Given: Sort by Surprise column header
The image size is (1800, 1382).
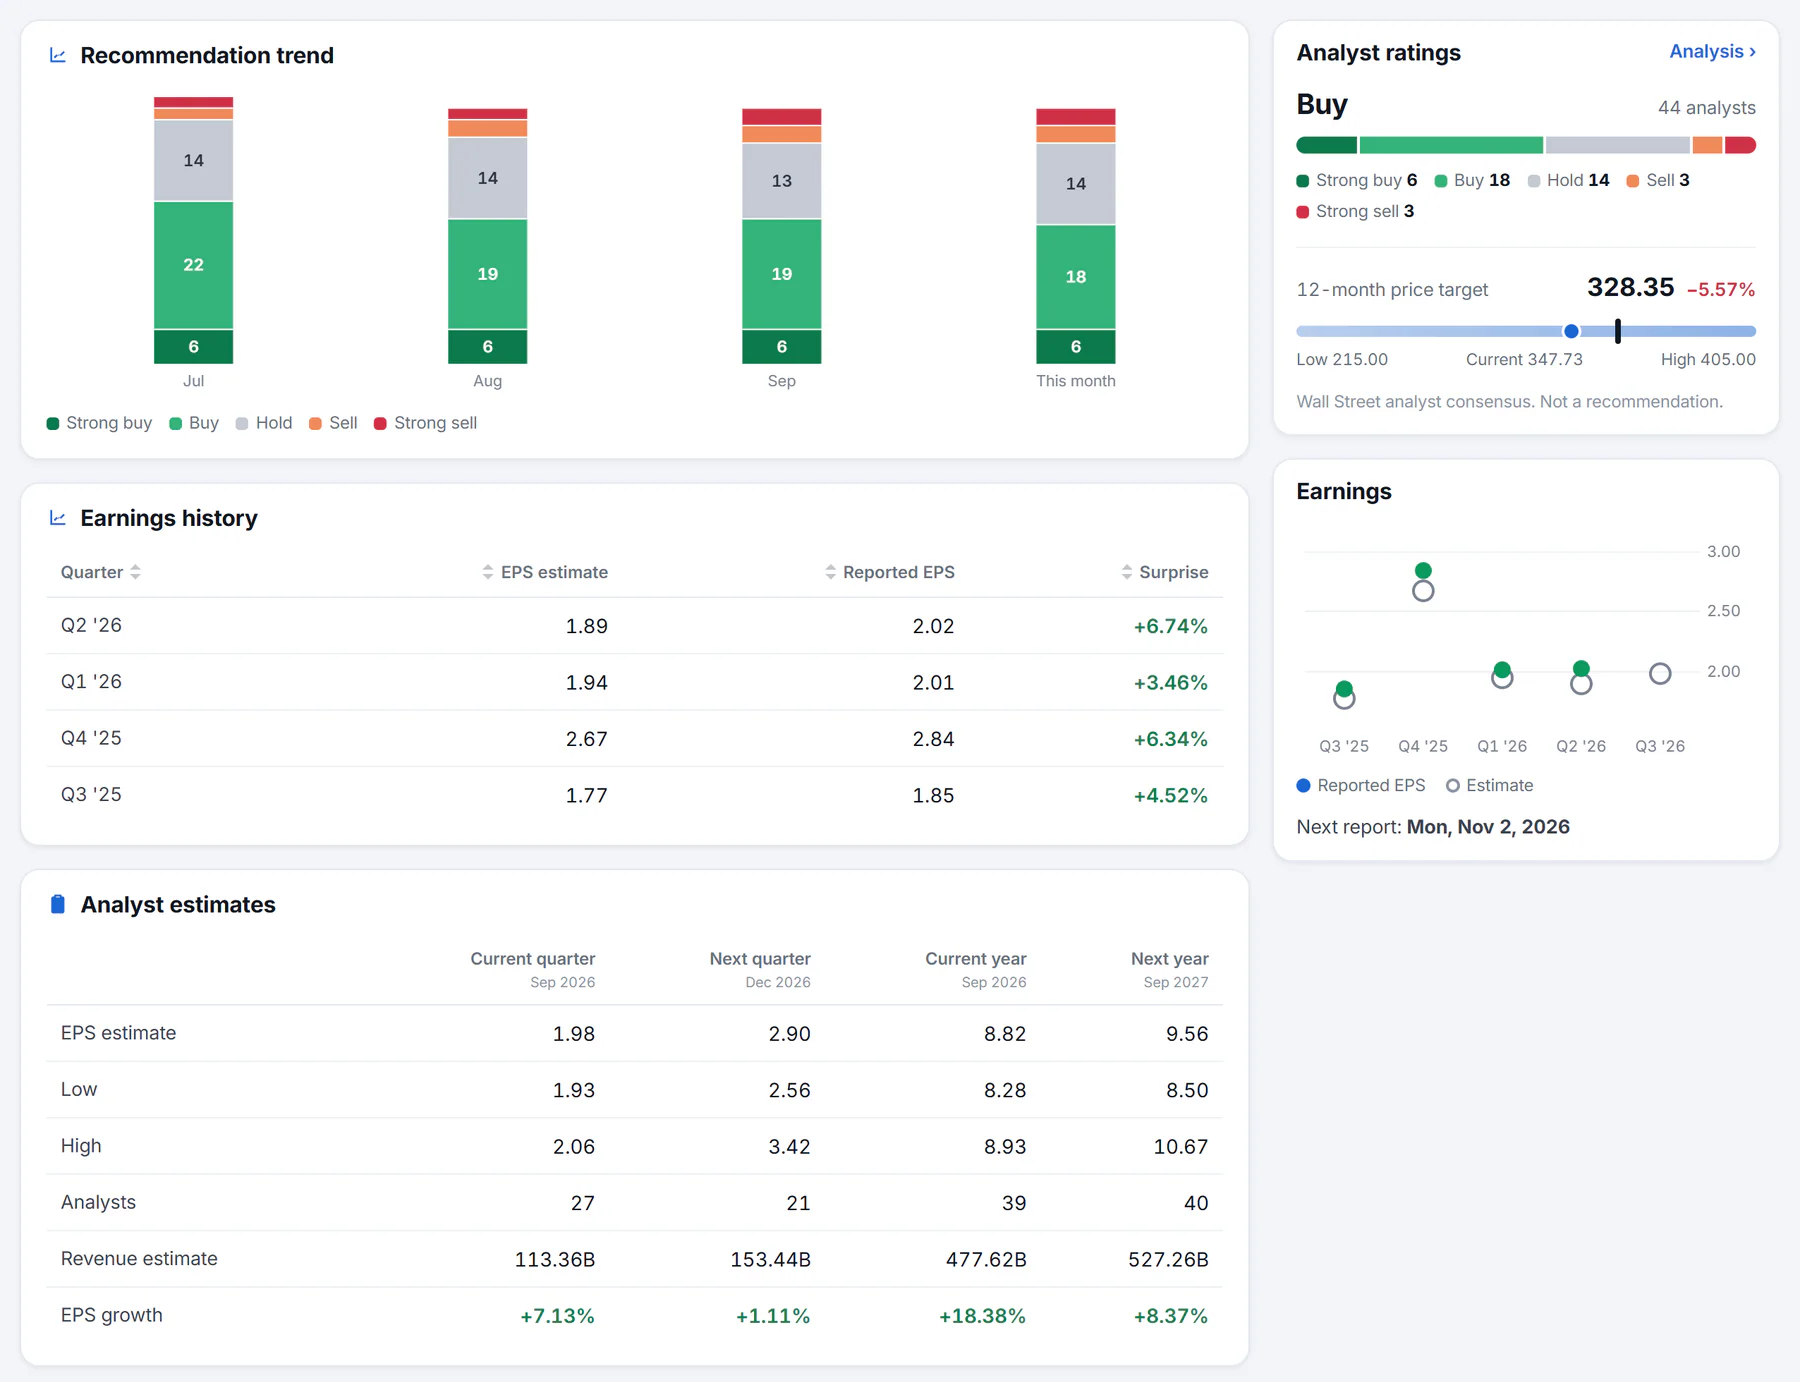Looking at the screenshot, I should [x=1164, y=572].
